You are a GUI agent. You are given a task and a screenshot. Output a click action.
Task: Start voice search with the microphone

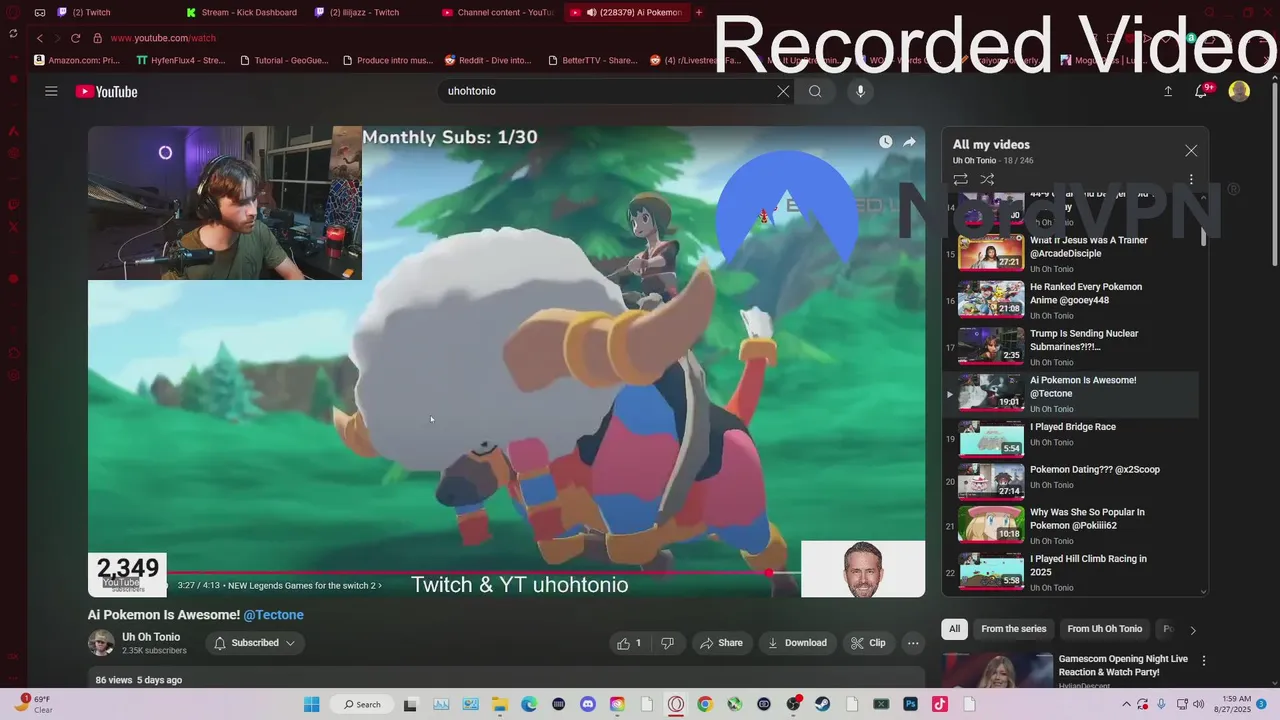click(860, 91)
